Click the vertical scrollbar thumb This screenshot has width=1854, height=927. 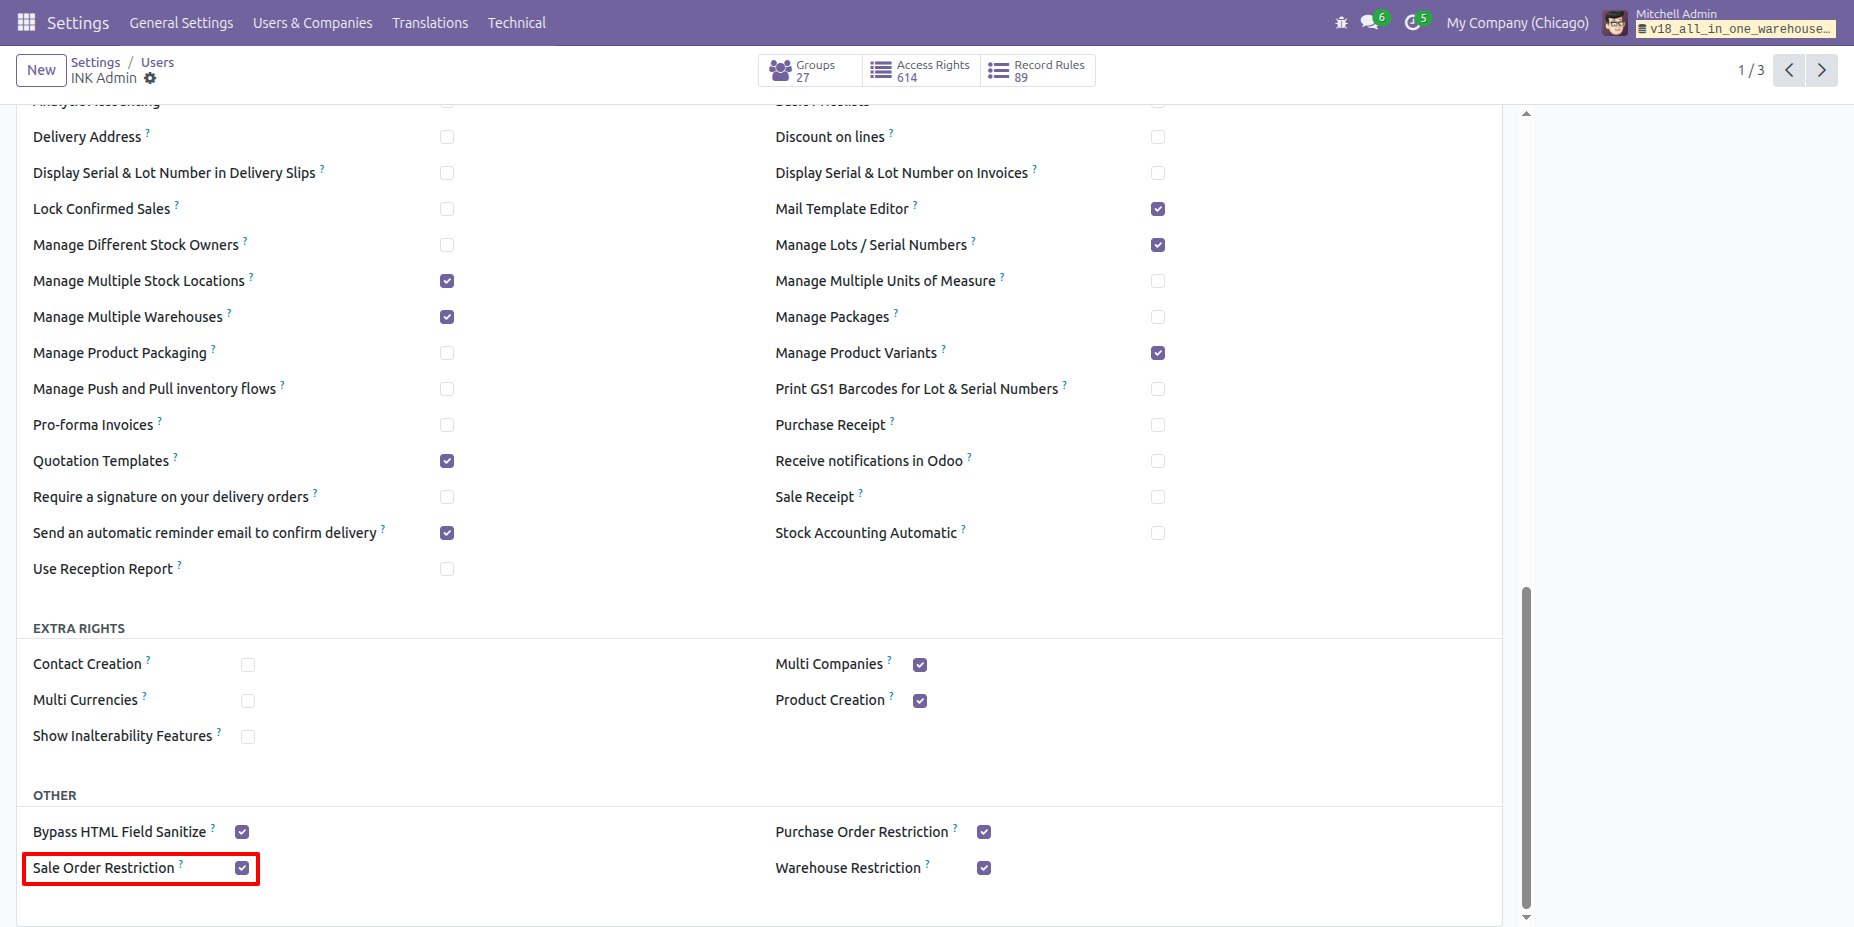(x=1526, y=748)
